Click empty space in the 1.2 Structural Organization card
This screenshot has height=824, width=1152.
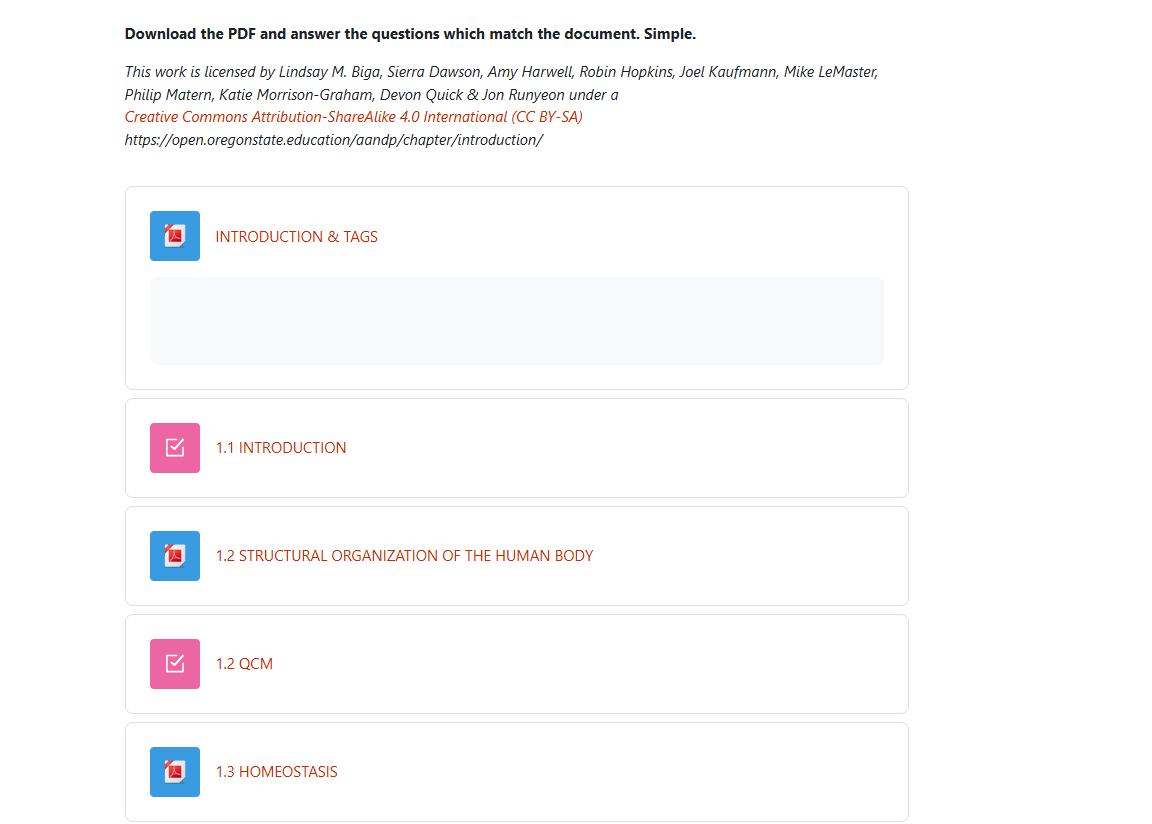click(x=750, y=556)
